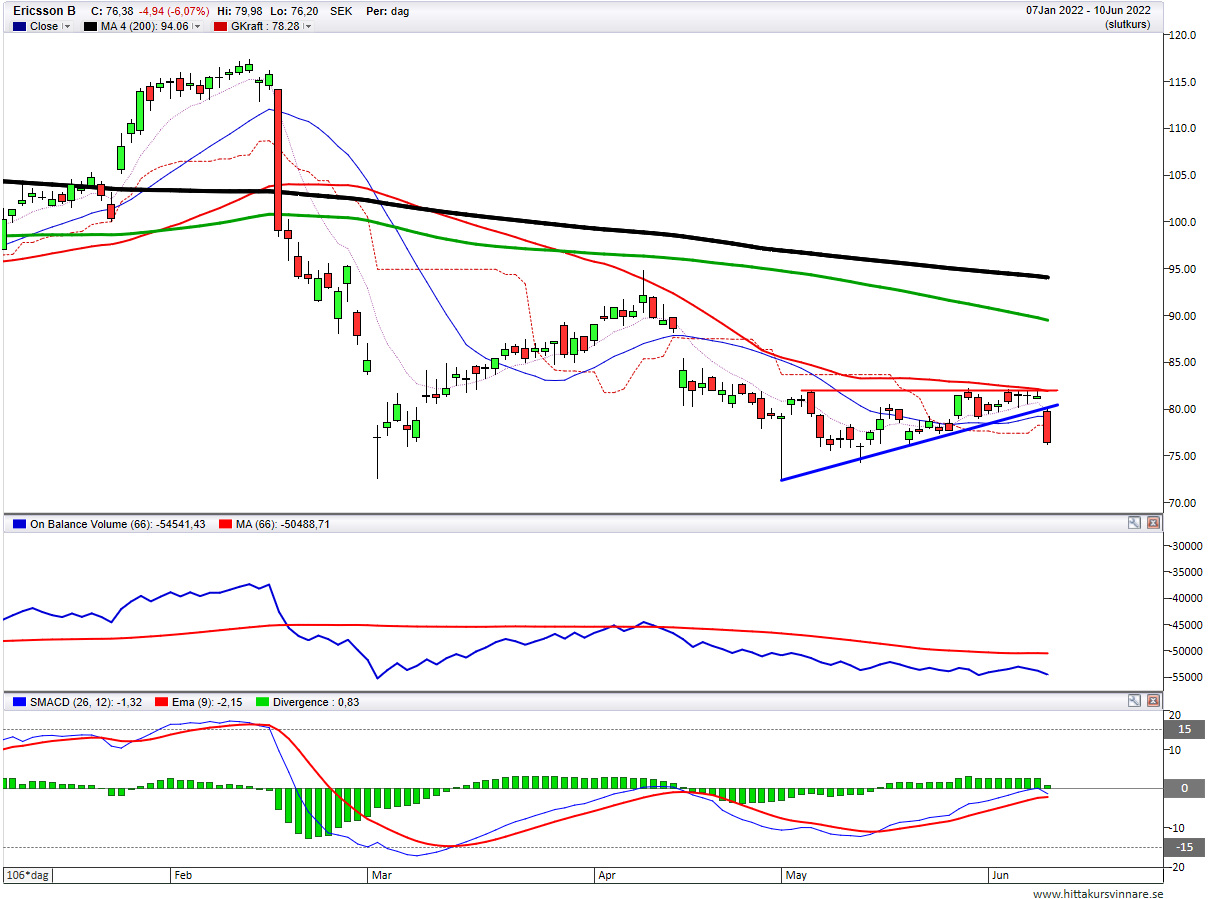Click the black MA 4 (200) color swatch
The height and width of the screenshot is (899, 1208).
point(90,27)
